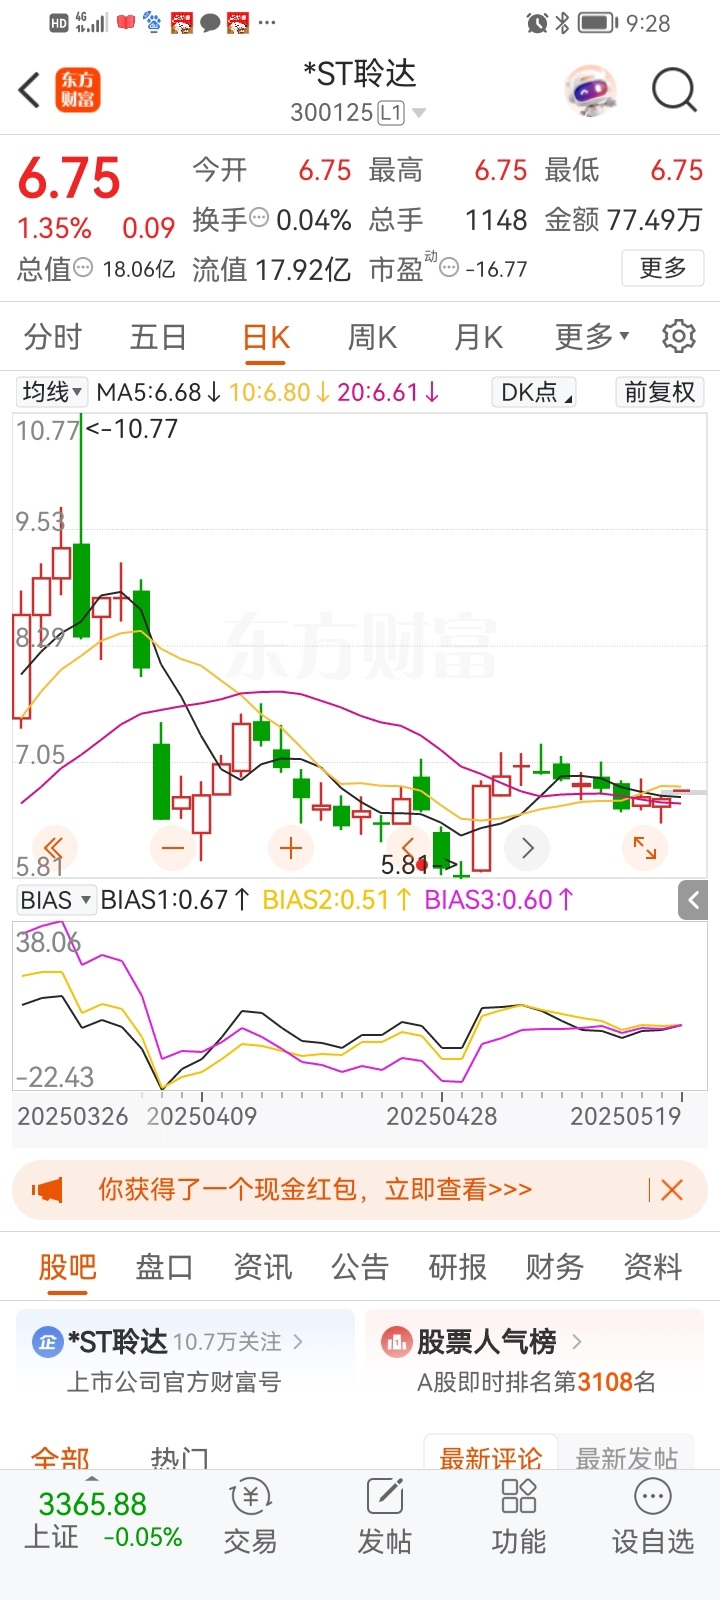The width and height of the screenshot is (720, 1600).
Task: Tap the 换手 info circle icon
Action: coord(259,217)
